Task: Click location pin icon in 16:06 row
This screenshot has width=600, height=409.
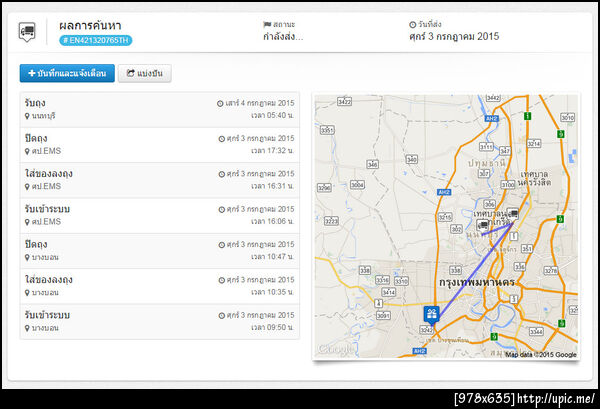Action: (27, 222)
